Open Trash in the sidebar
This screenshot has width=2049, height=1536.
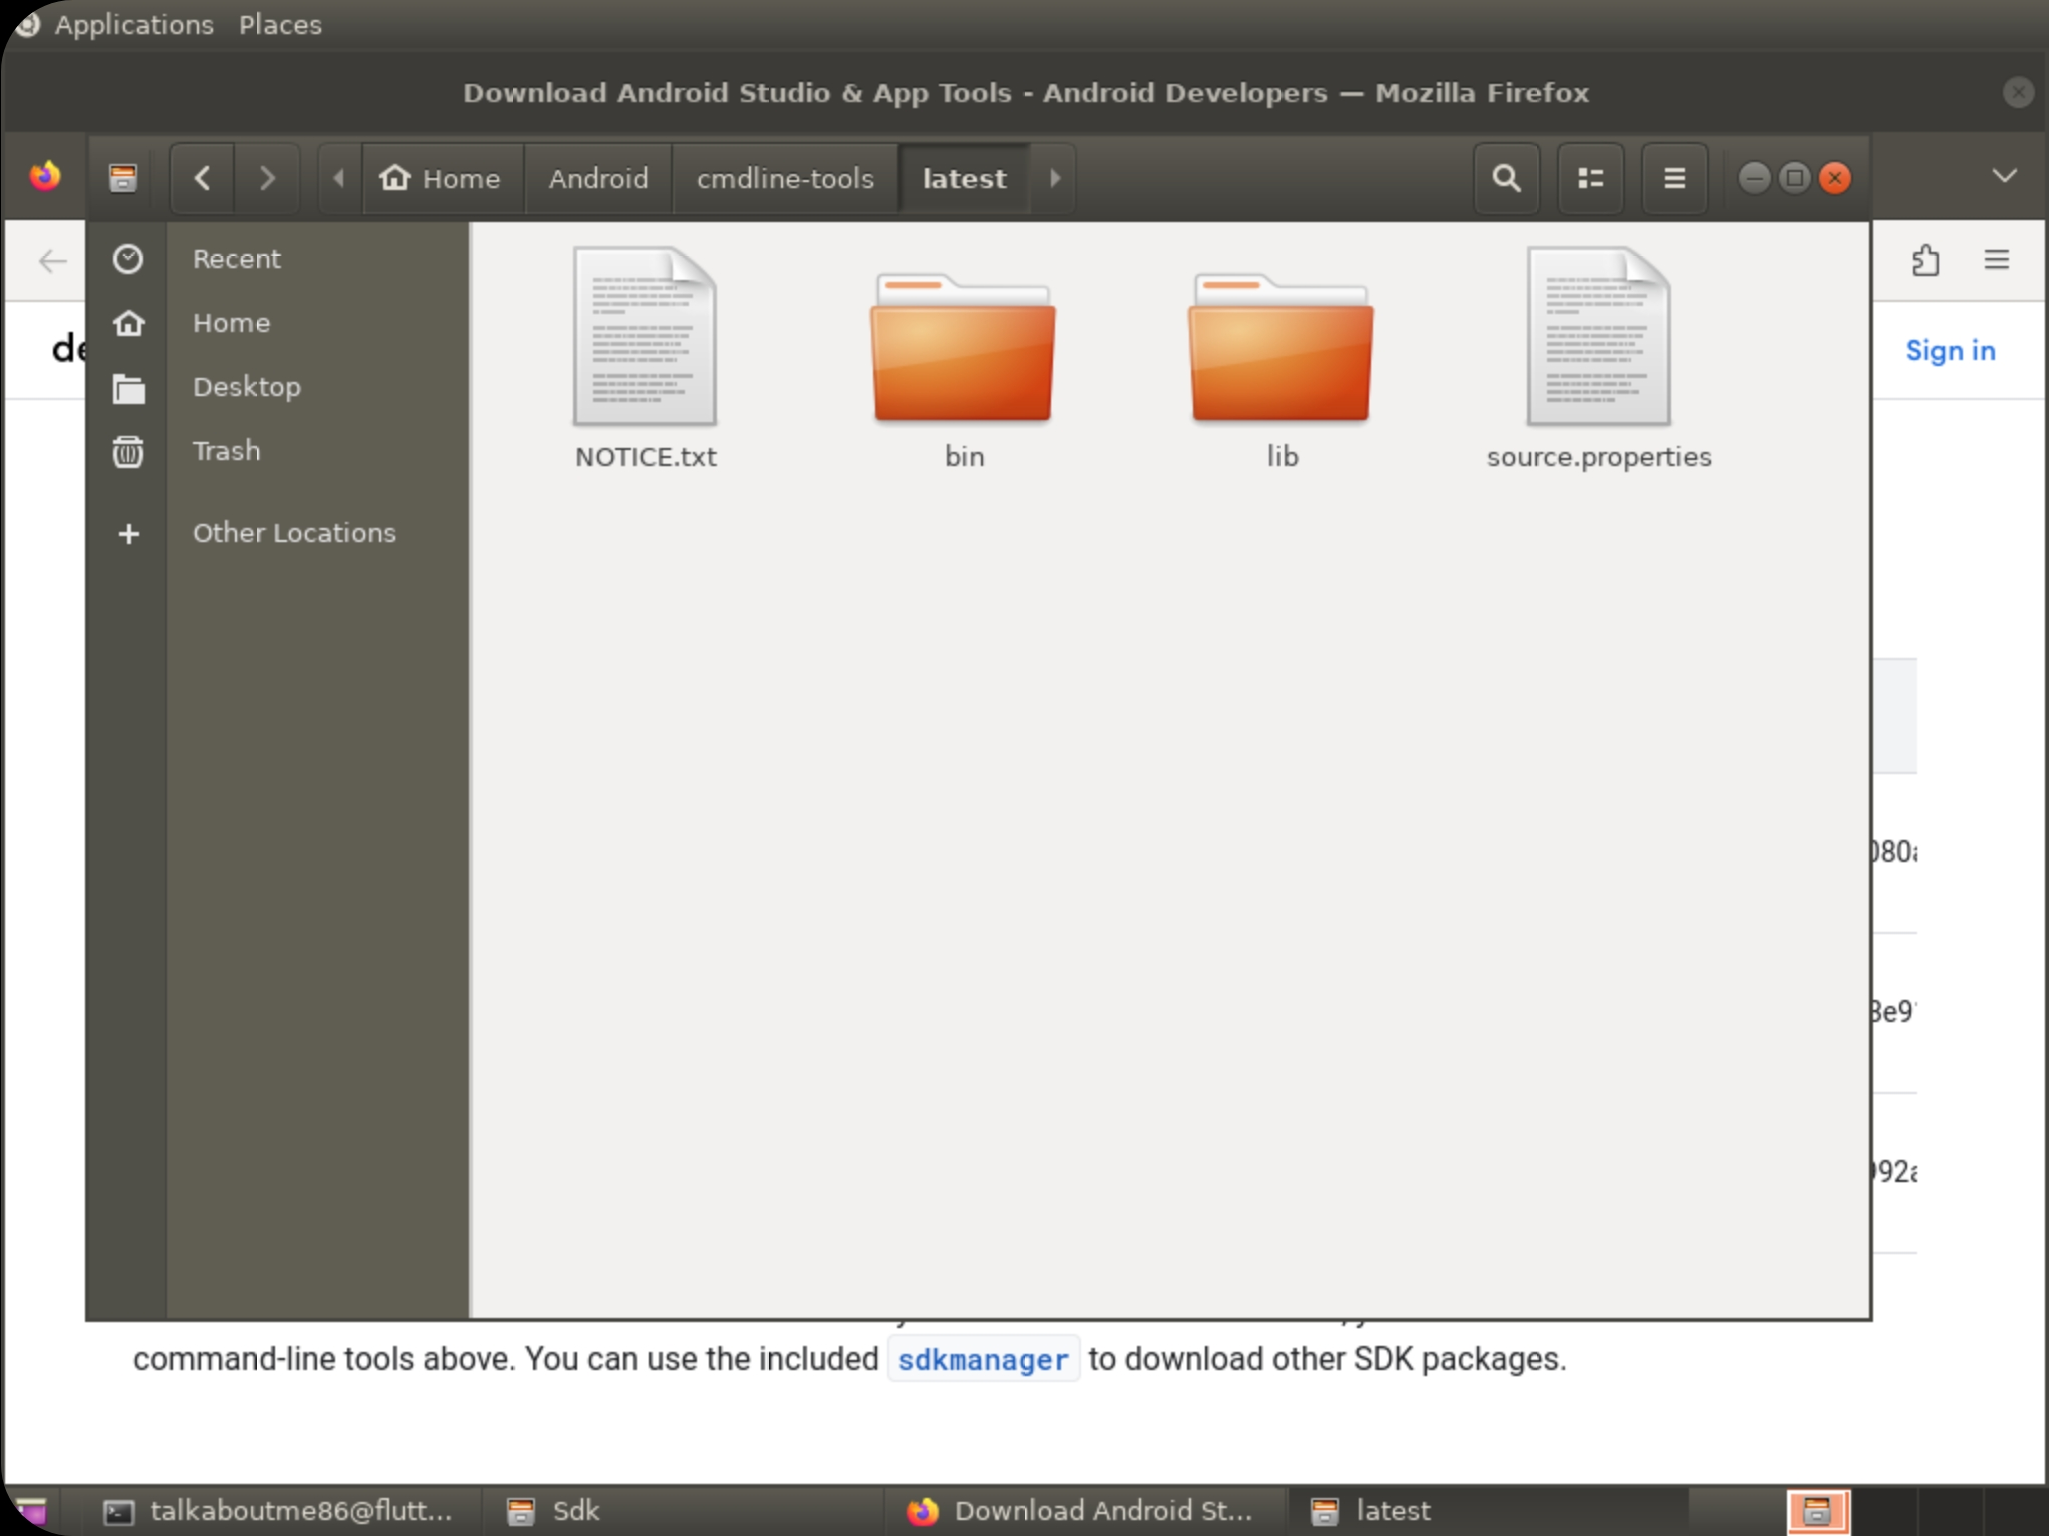(226, 451)
